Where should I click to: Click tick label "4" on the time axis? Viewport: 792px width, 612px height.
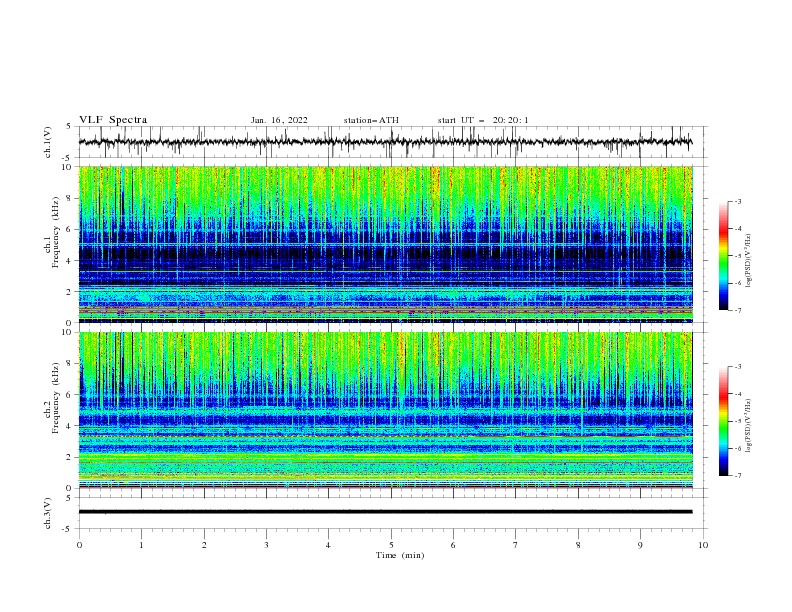point(328,545)
